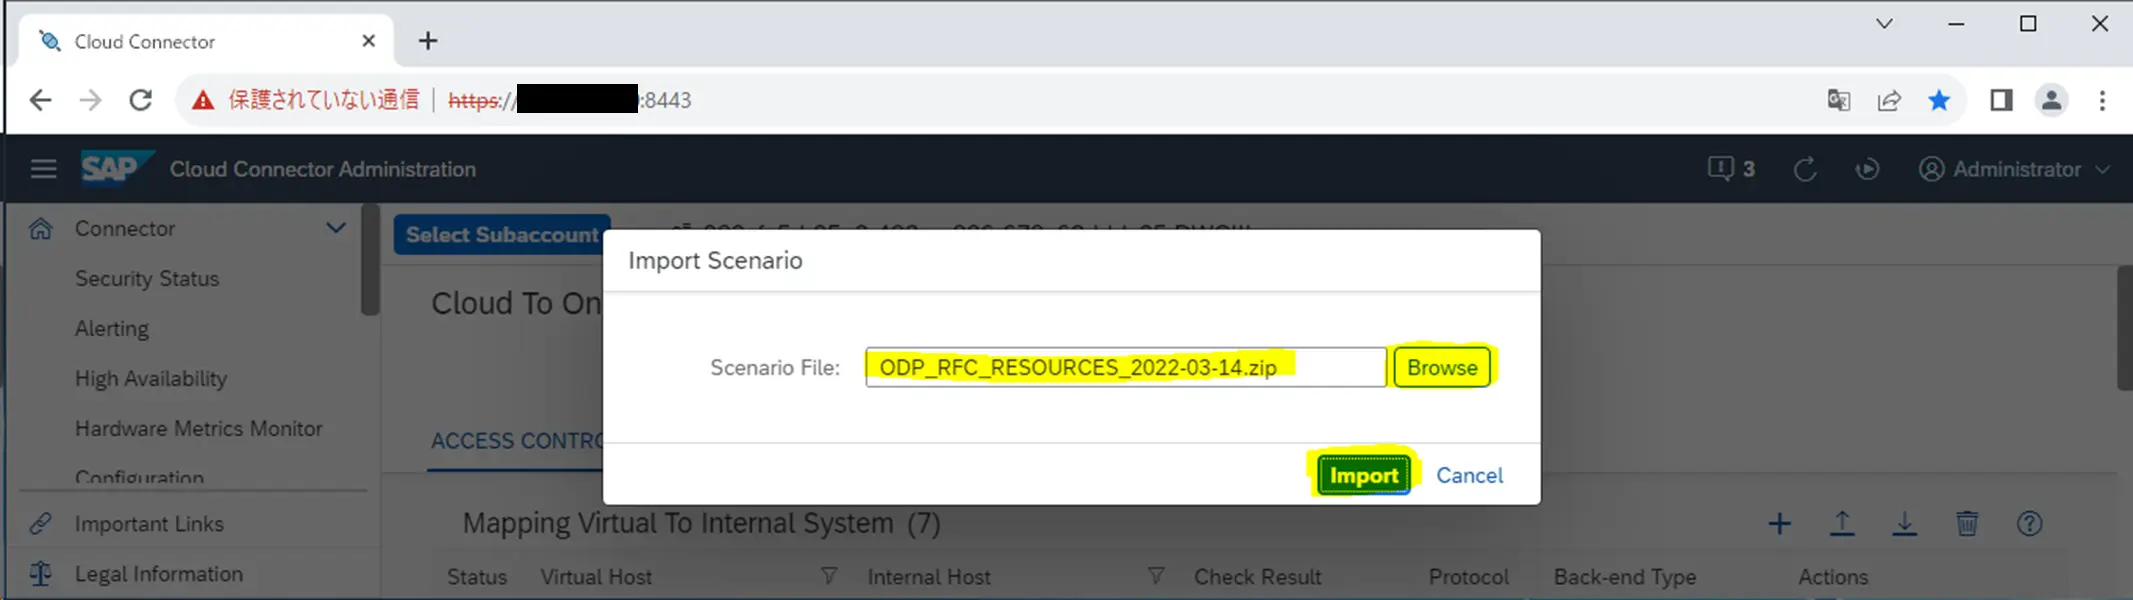Image resolution: width=2133 pixels, height=600 pixels.
Task: Open the browser profile menu
Action: (x=2051, y=100)
